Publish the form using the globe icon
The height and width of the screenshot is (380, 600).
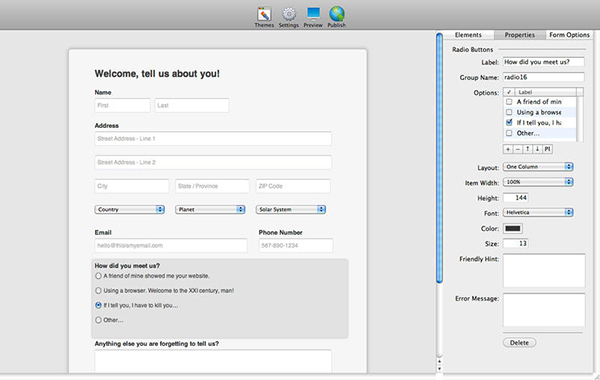point(337,17)
